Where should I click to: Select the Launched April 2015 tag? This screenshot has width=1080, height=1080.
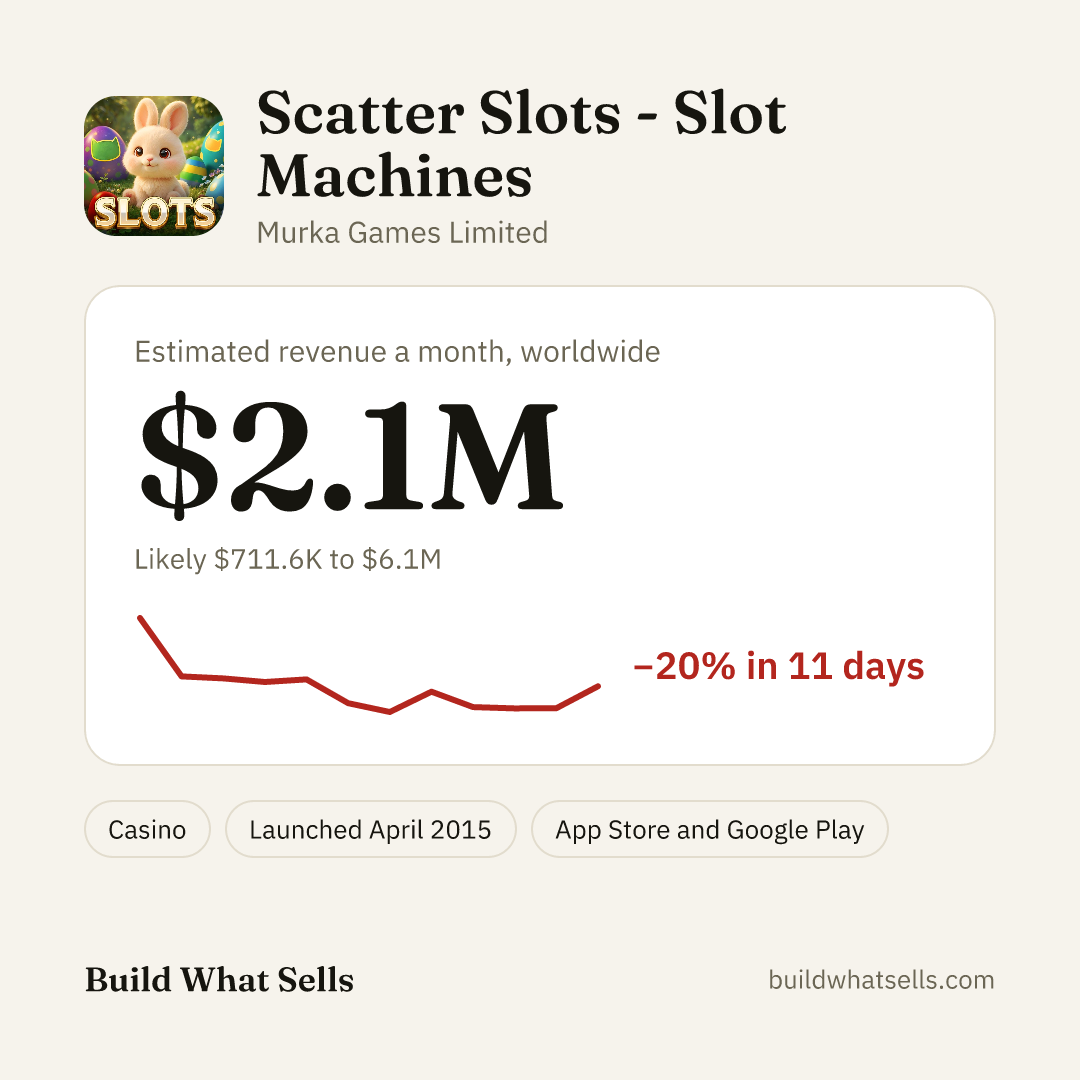[371, 829]
